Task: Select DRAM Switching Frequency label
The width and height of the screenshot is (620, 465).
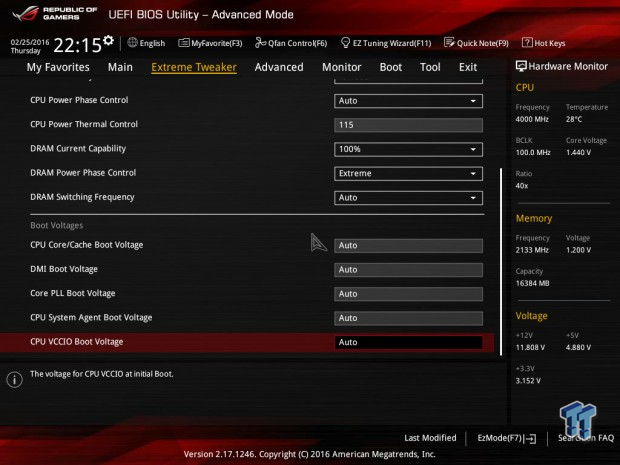Action: click(x=82, y=197)
